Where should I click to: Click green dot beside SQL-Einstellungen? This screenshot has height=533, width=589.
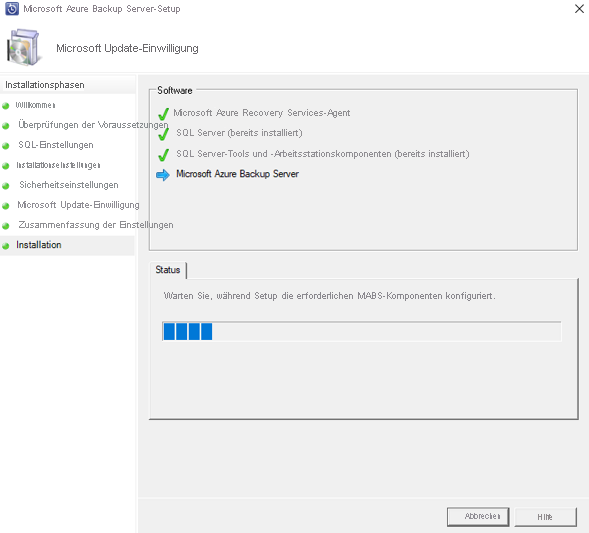coord(6,146)
